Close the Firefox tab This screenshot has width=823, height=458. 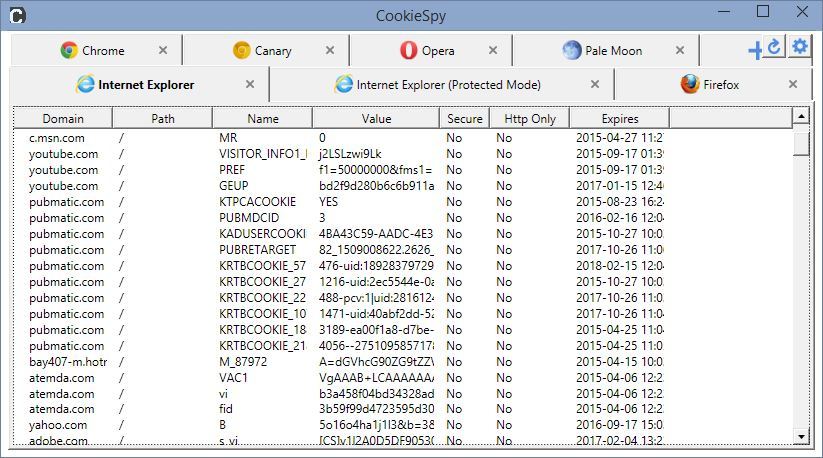tap(793, 84)
